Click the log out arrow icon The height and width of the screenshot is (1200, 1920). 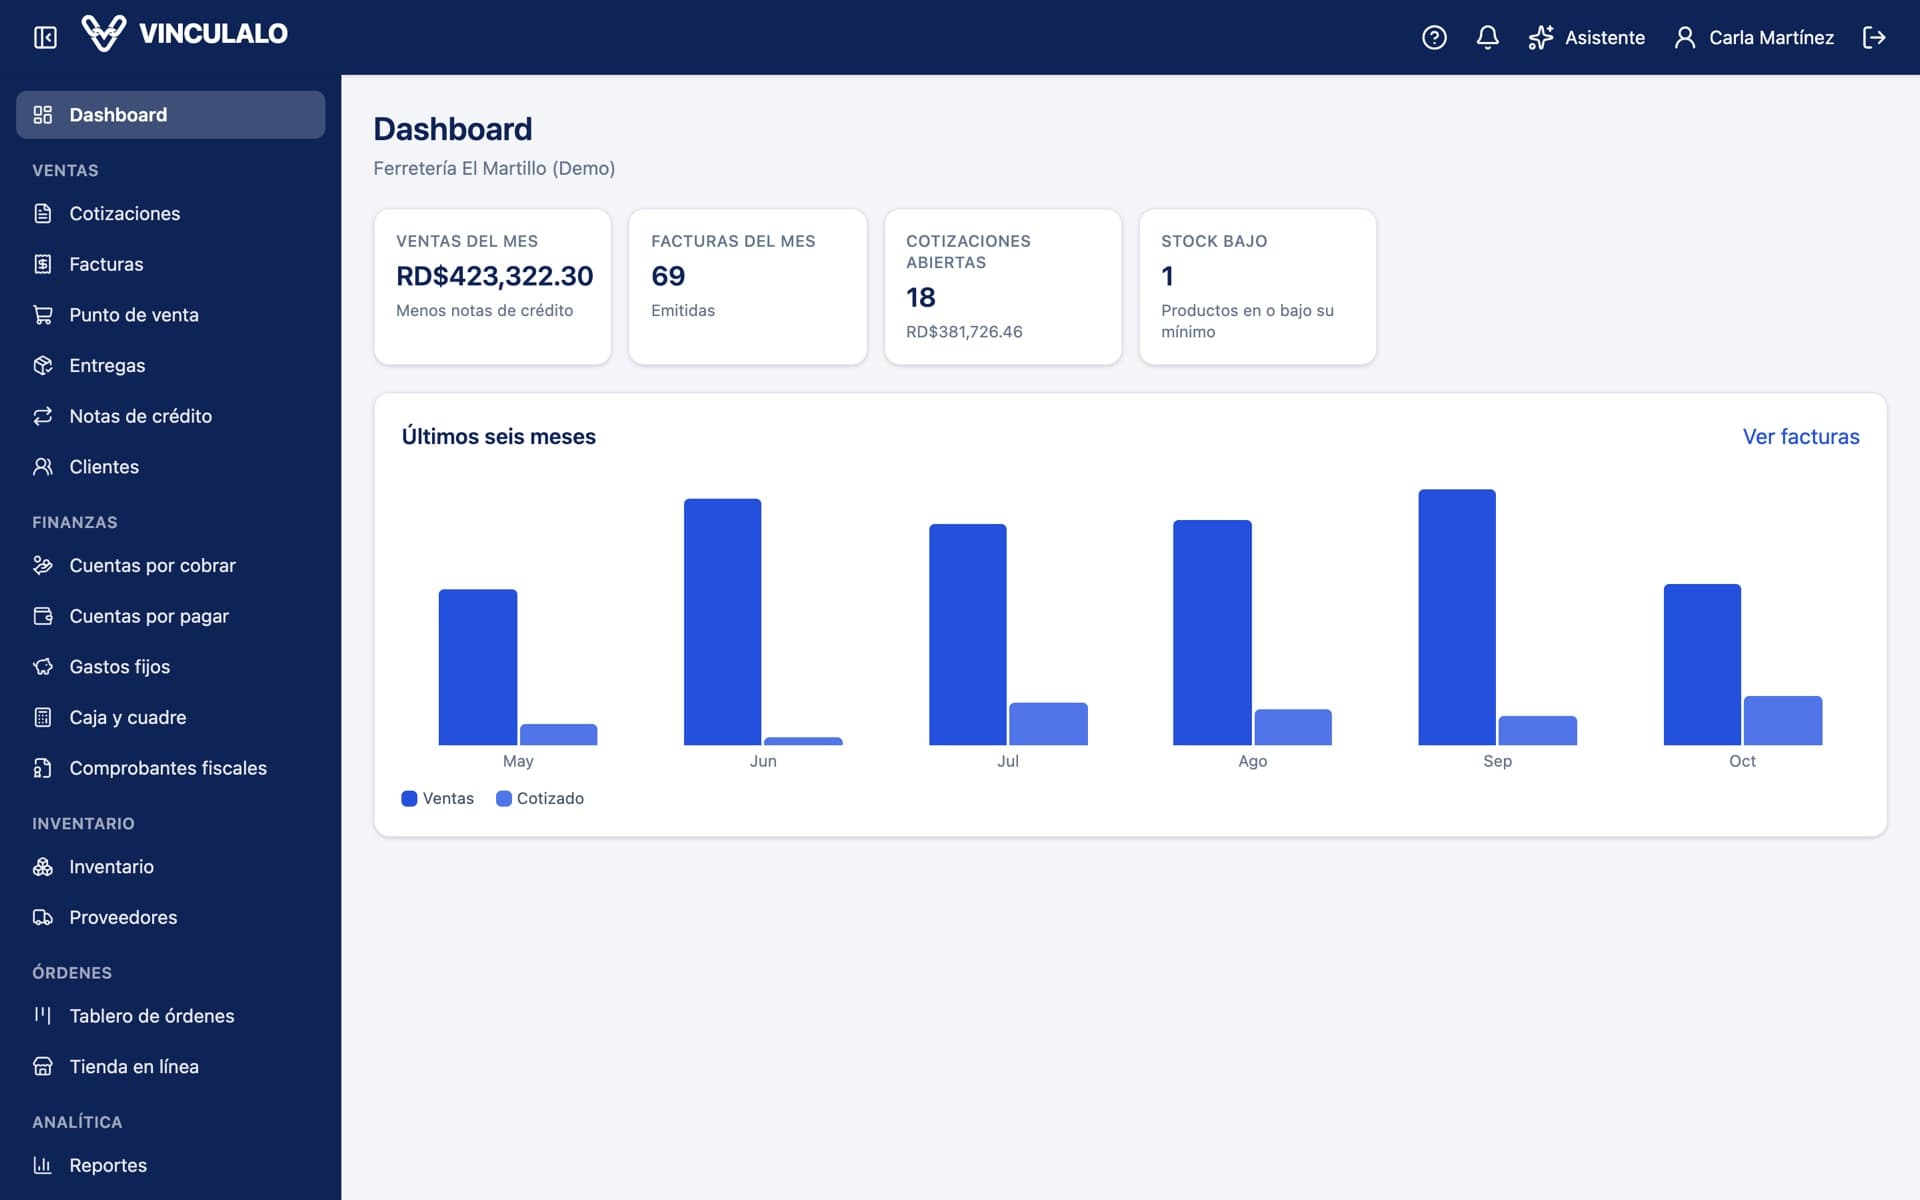1874,37
